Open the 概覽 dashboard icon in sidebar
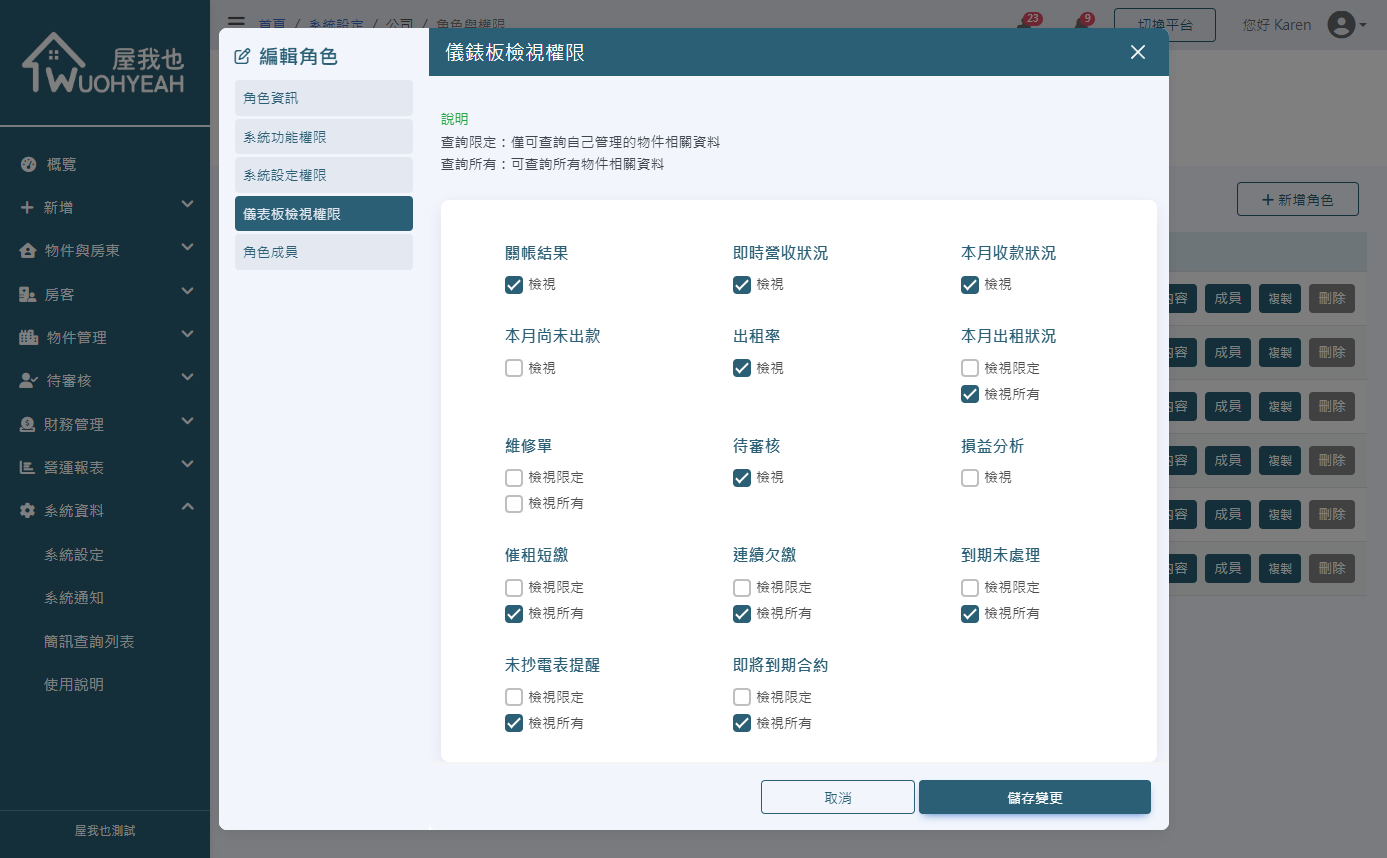1387x858 pixels. coord(28,164)
